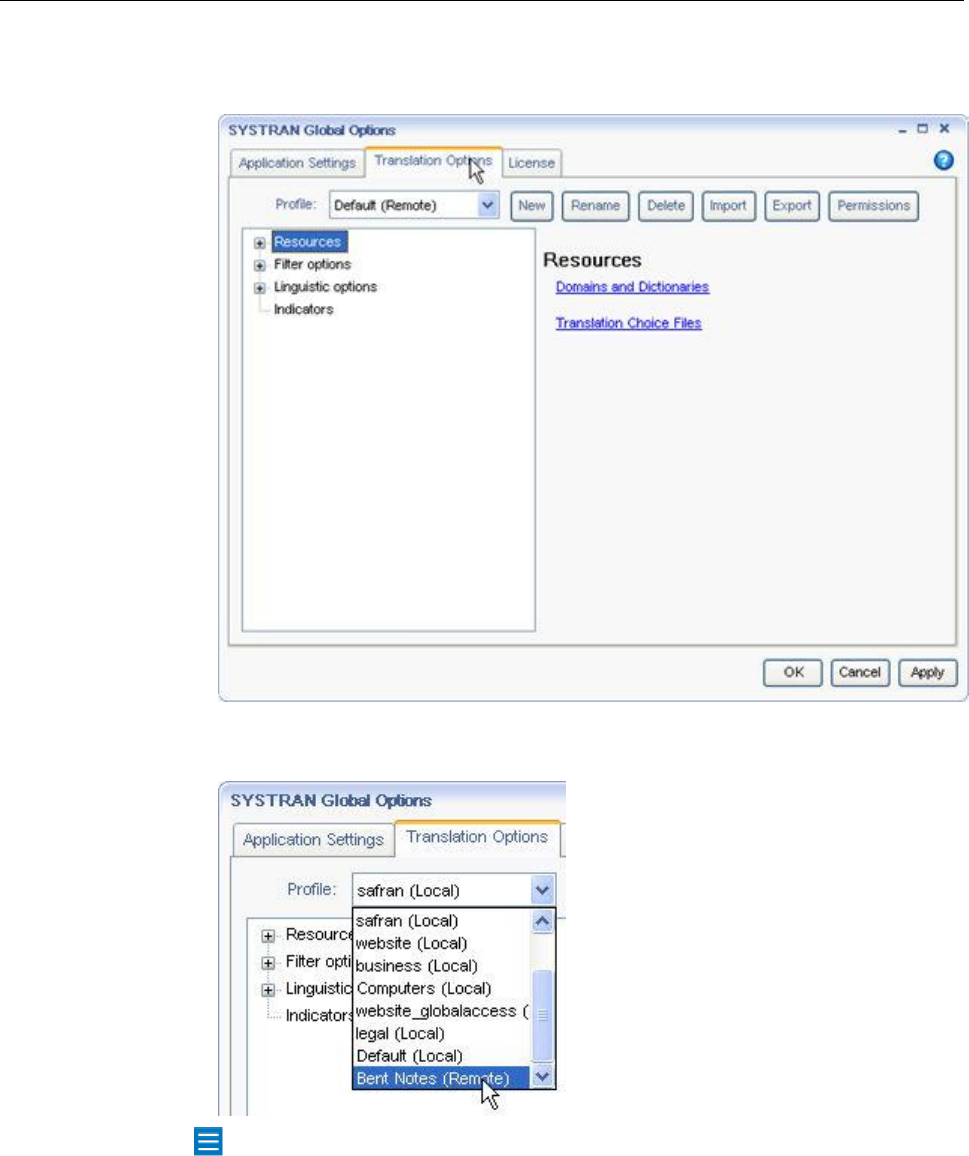969x1156 pixels.
Task: Select Linguistic options in the top tree
Action: click(325, 287)
